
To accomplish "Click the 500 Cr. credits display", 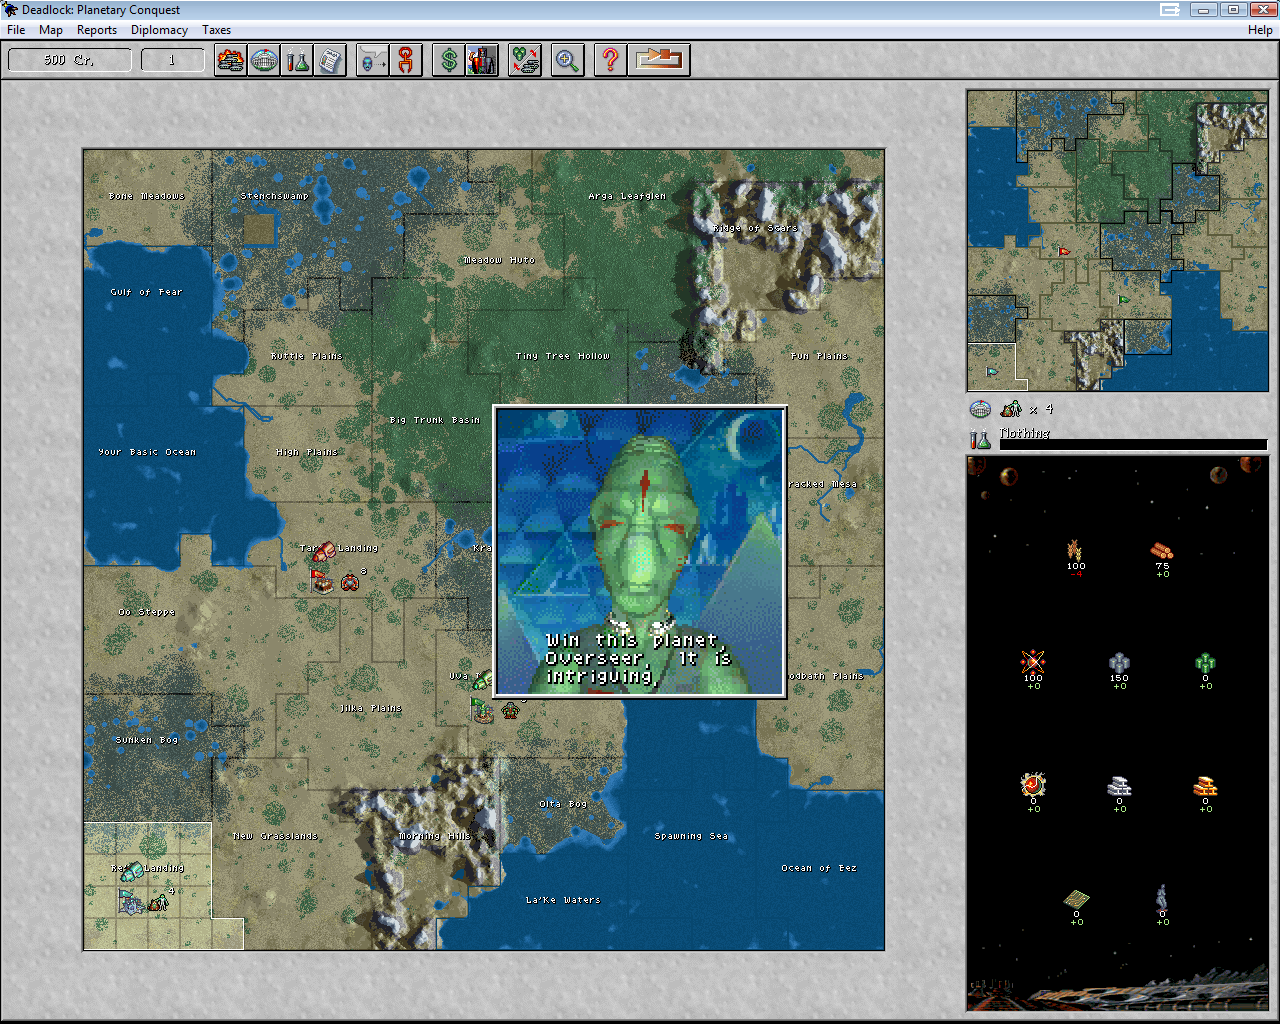I will click(70, 60).
